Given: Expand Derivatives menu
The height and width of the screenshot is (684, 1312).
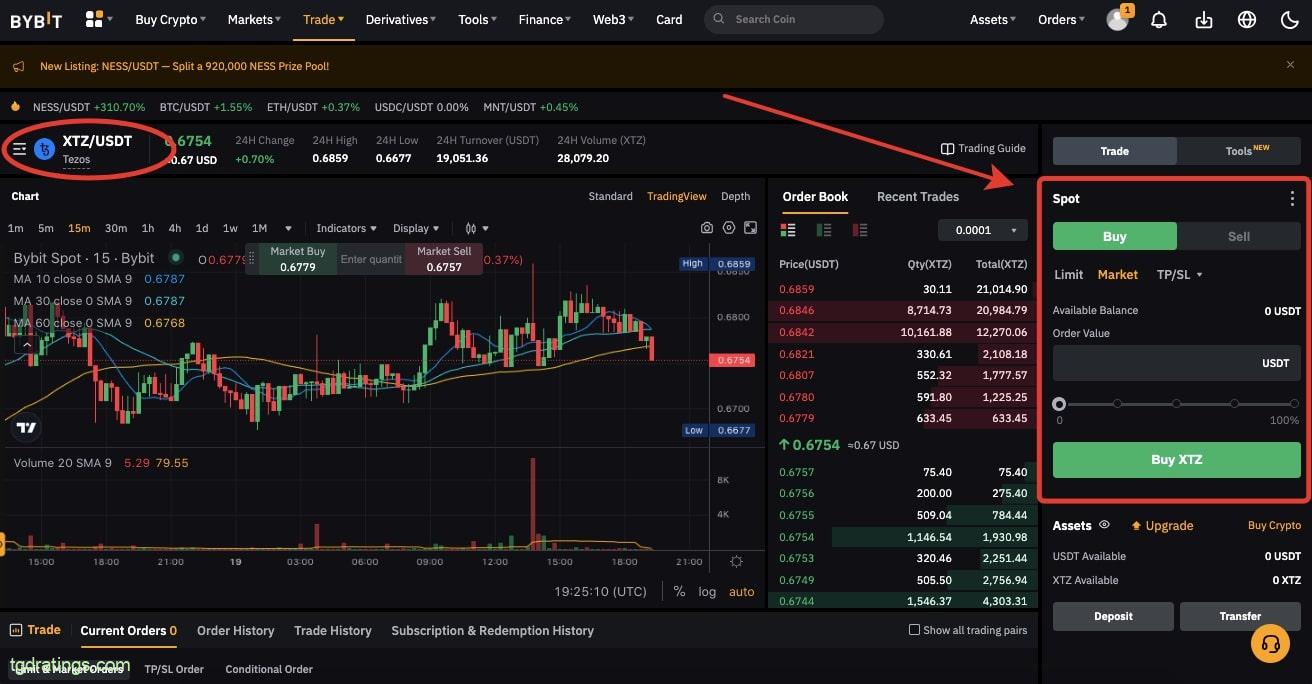Looking at the screenshot, I should point(401,19).
